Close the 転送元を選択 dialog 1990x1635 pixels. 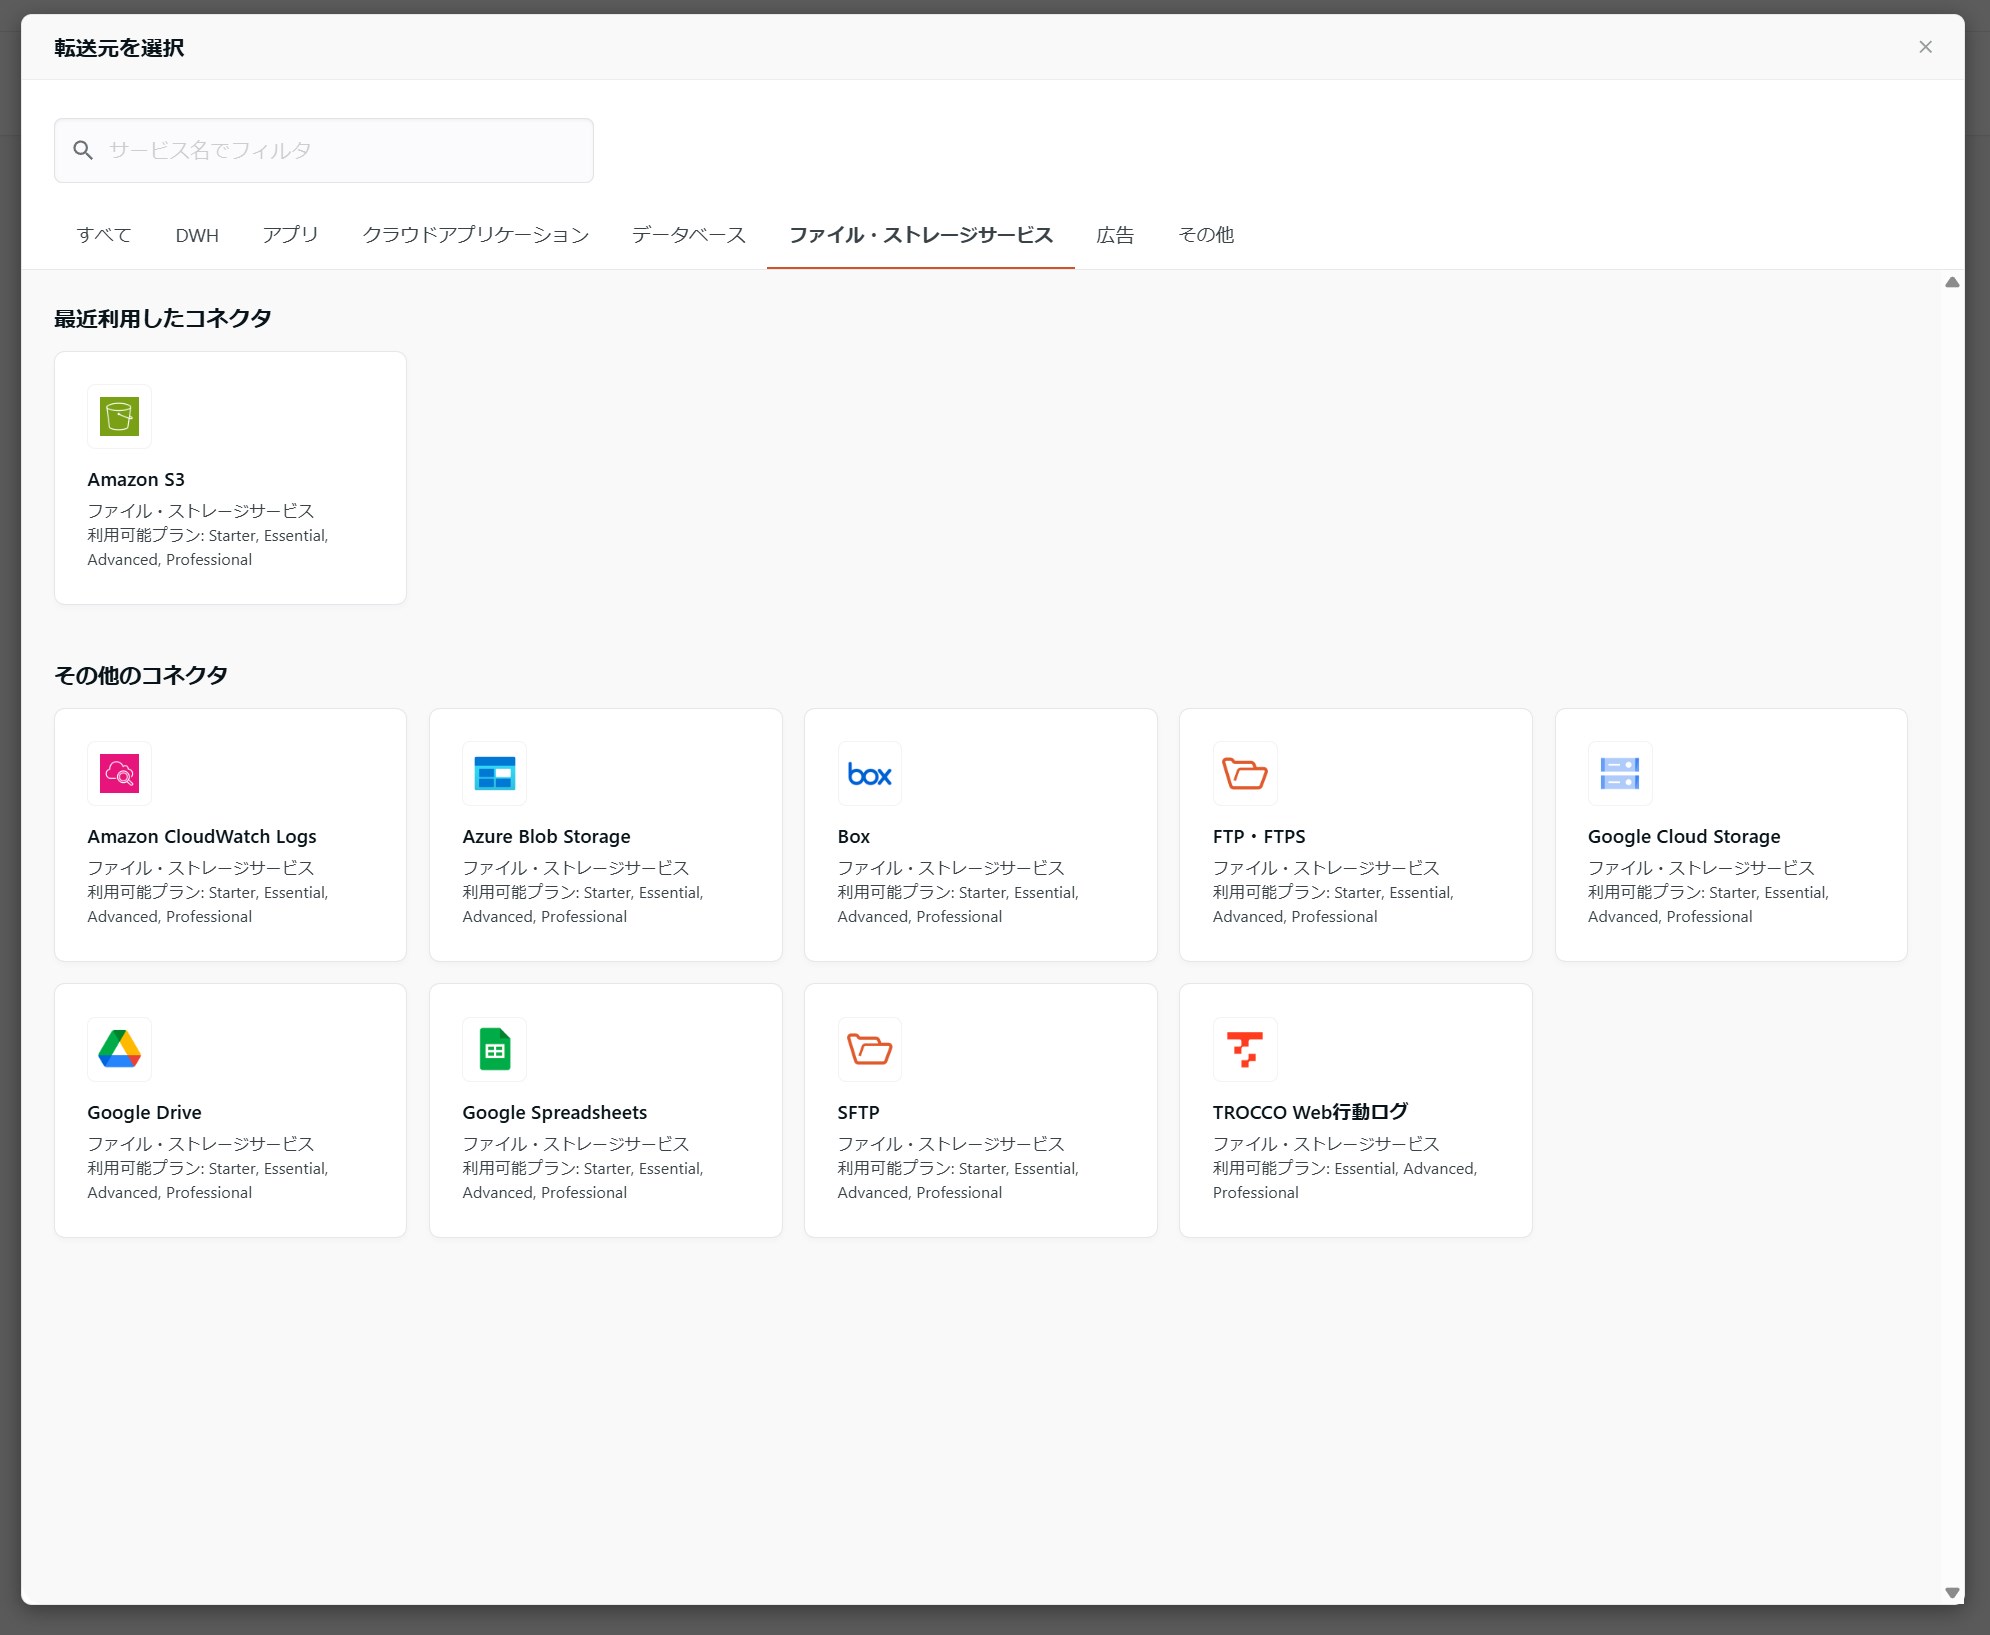pos(1925,47)
